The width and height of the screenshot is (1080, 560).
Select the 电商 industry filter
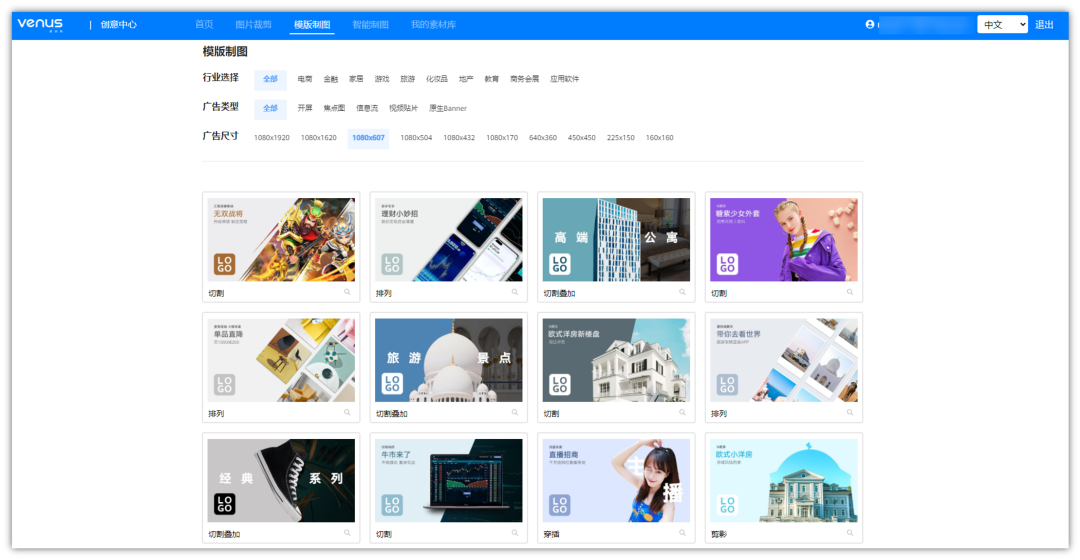[305, 79]
